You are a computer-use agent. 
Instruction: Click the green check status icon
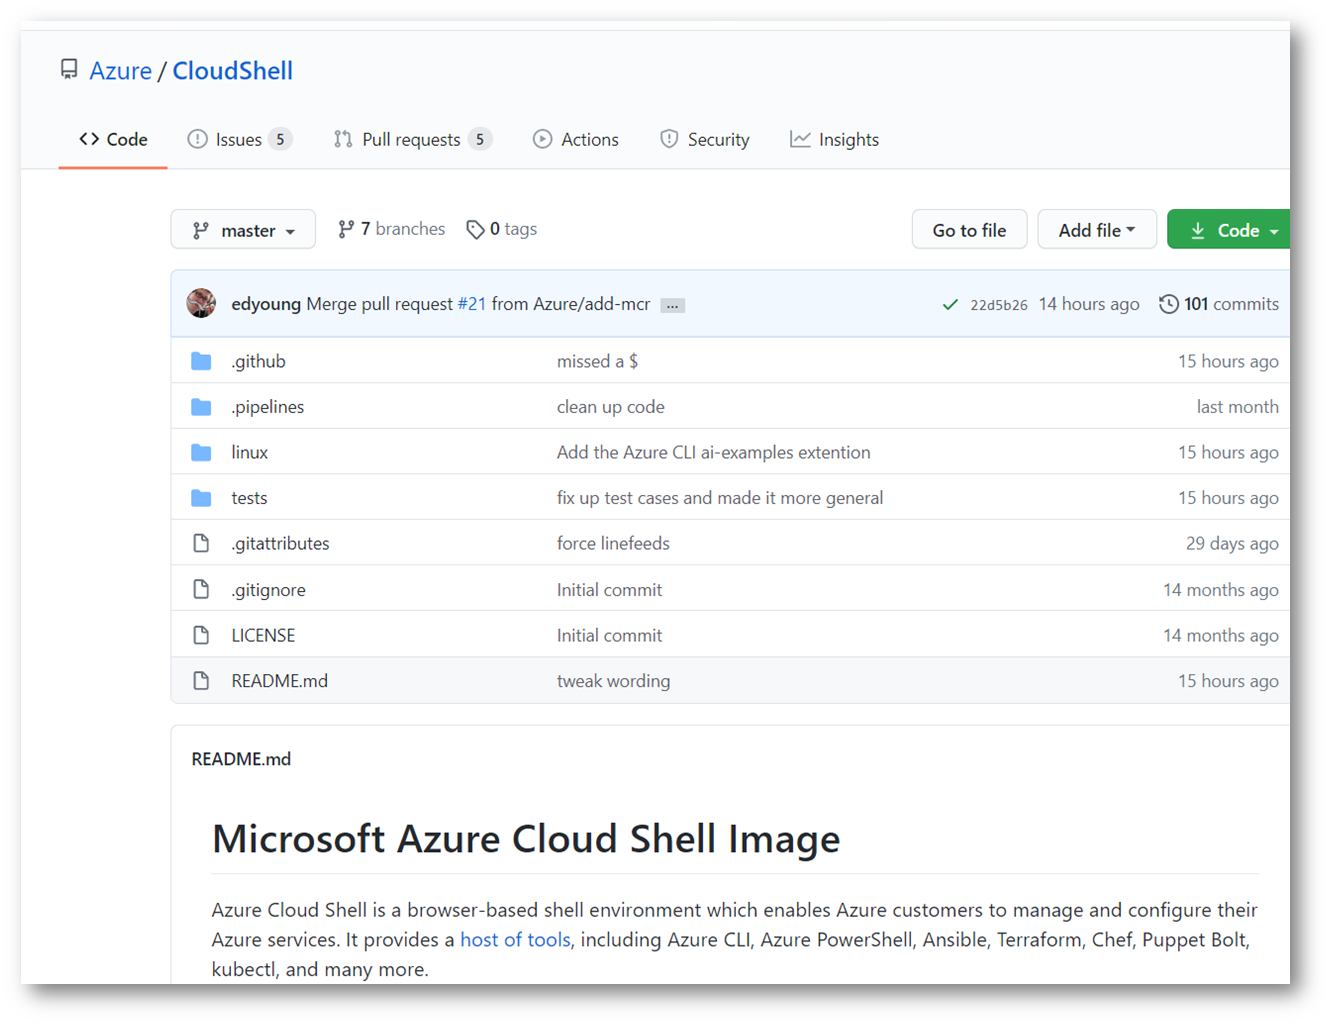pyautogui.click(x=950, y=304)
